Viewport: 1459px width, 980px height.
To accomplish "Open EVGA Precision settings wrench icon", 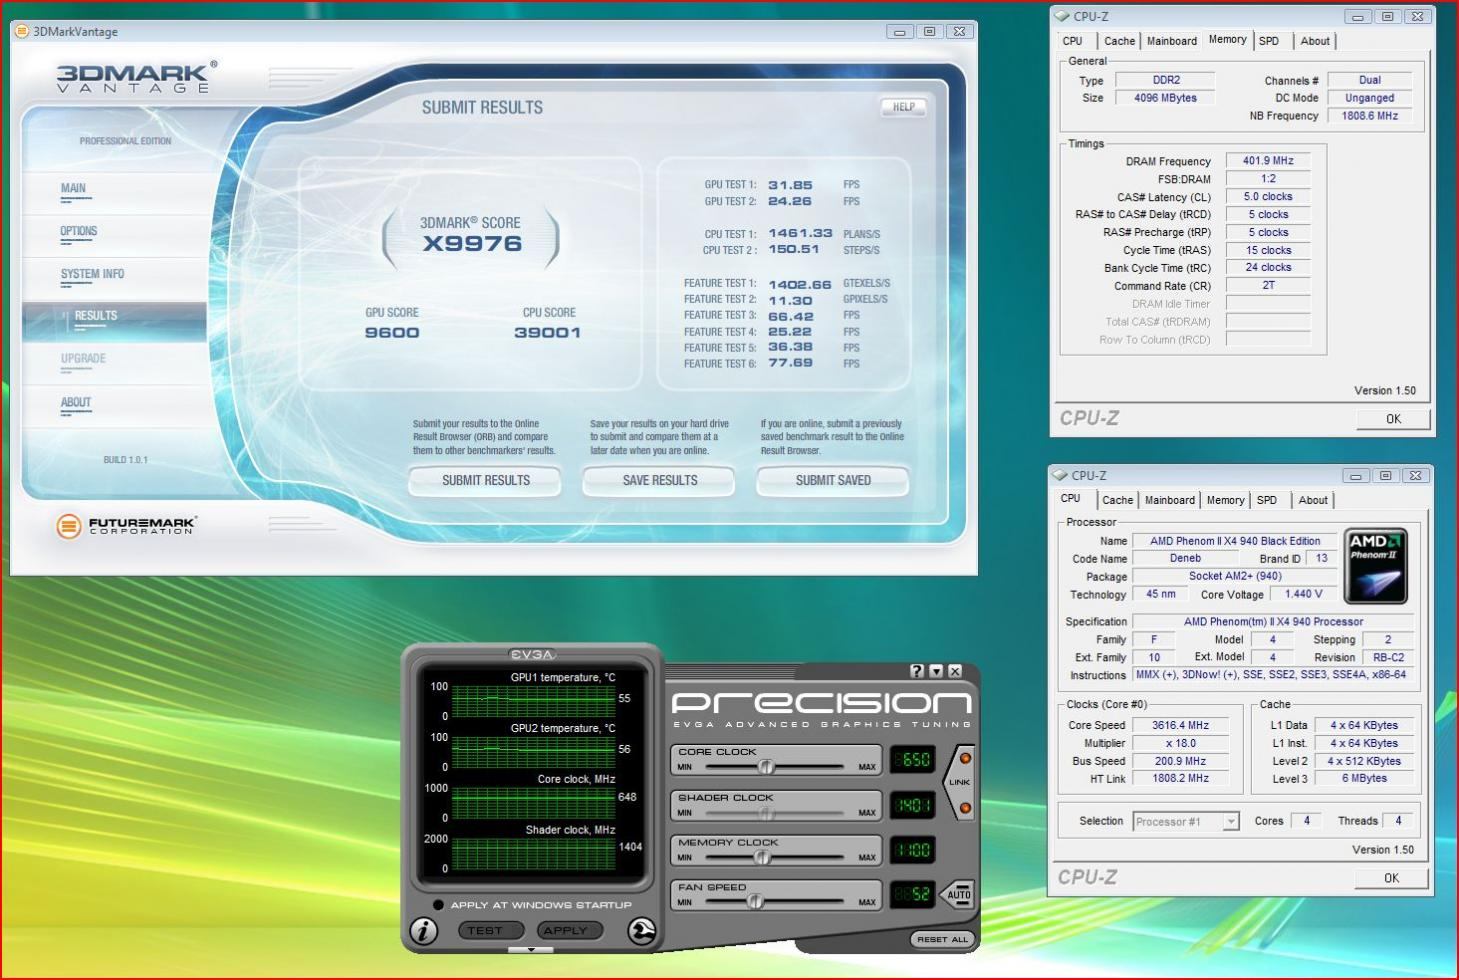I will (x=642, y=931).
